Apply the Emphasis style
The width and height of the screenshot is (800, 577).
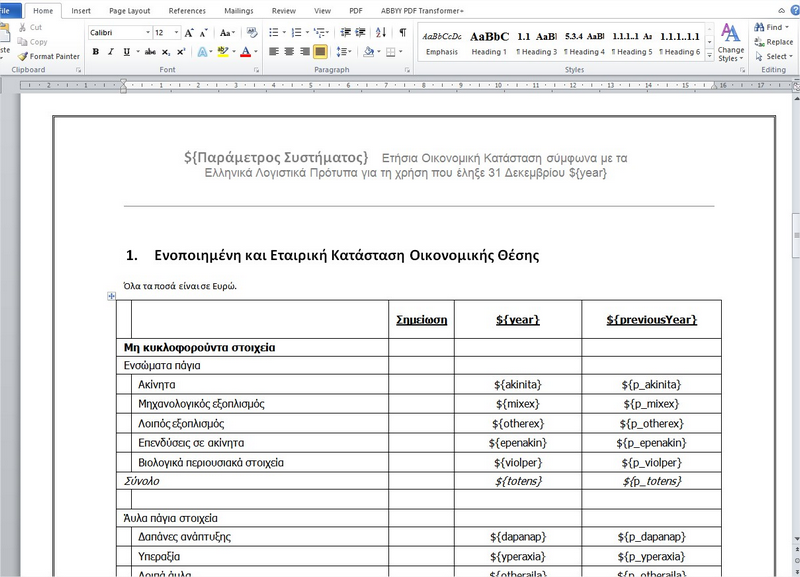[x=442, y=43]
